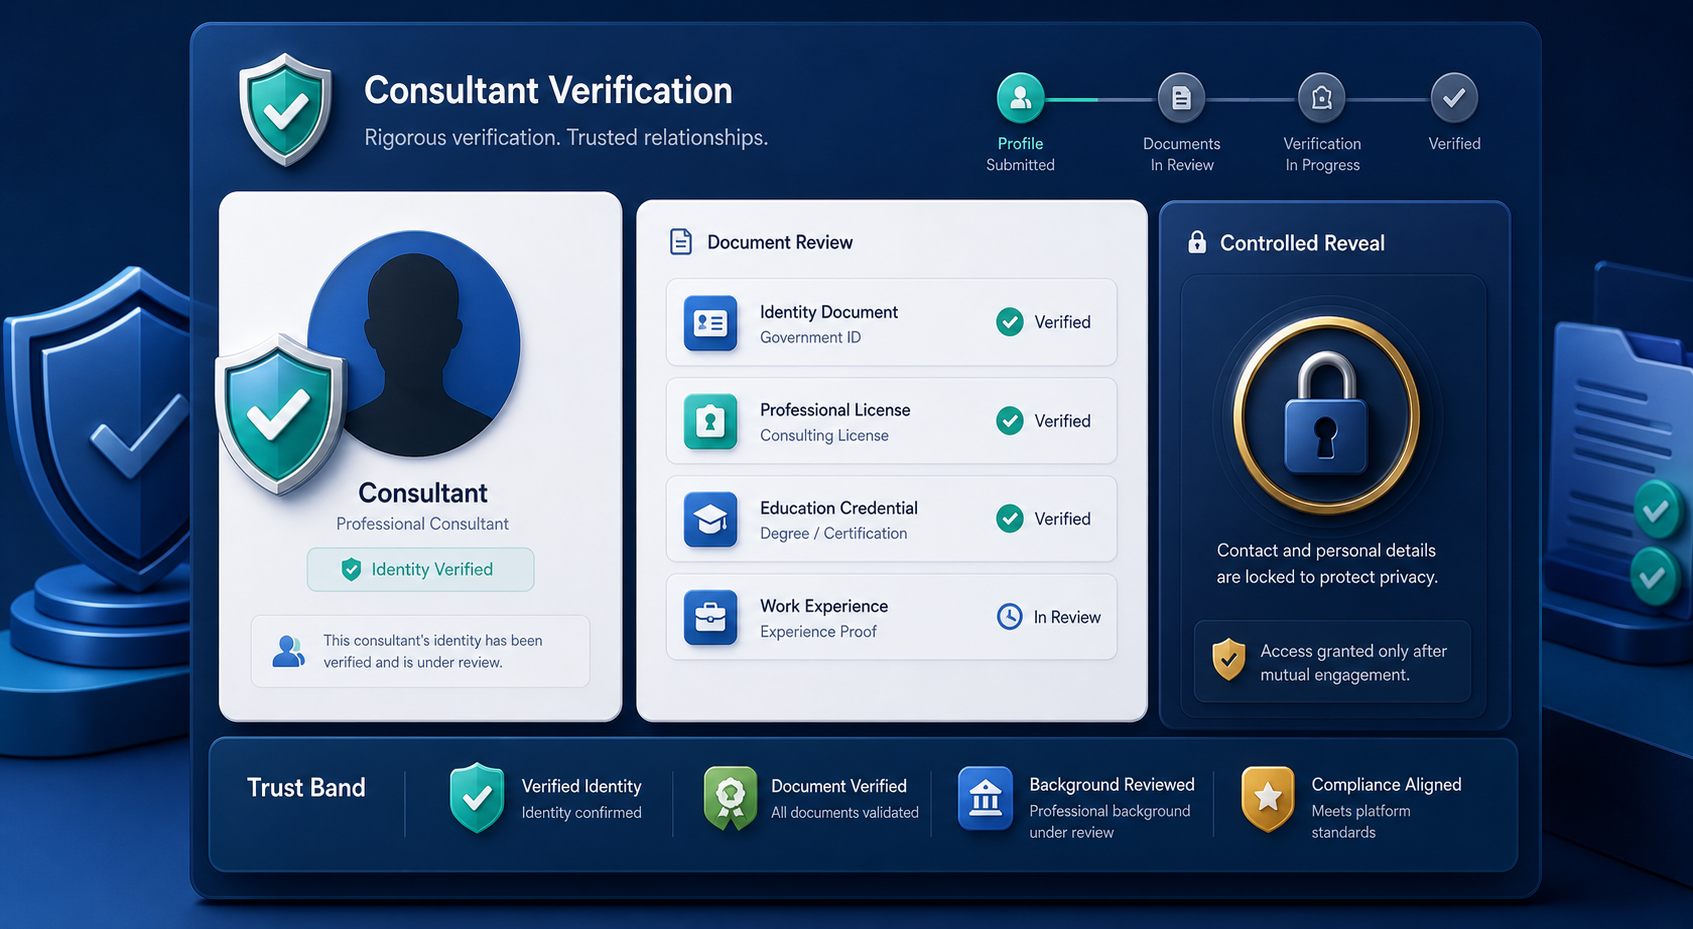1693x929 pixels.
Task: Click 'Access granted only after mutual engagement' text
Action: coord(1353,663)
